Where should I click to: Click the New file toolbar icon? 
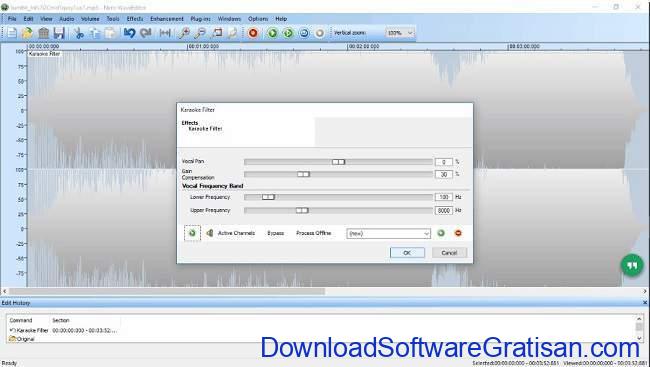point(12,33)
